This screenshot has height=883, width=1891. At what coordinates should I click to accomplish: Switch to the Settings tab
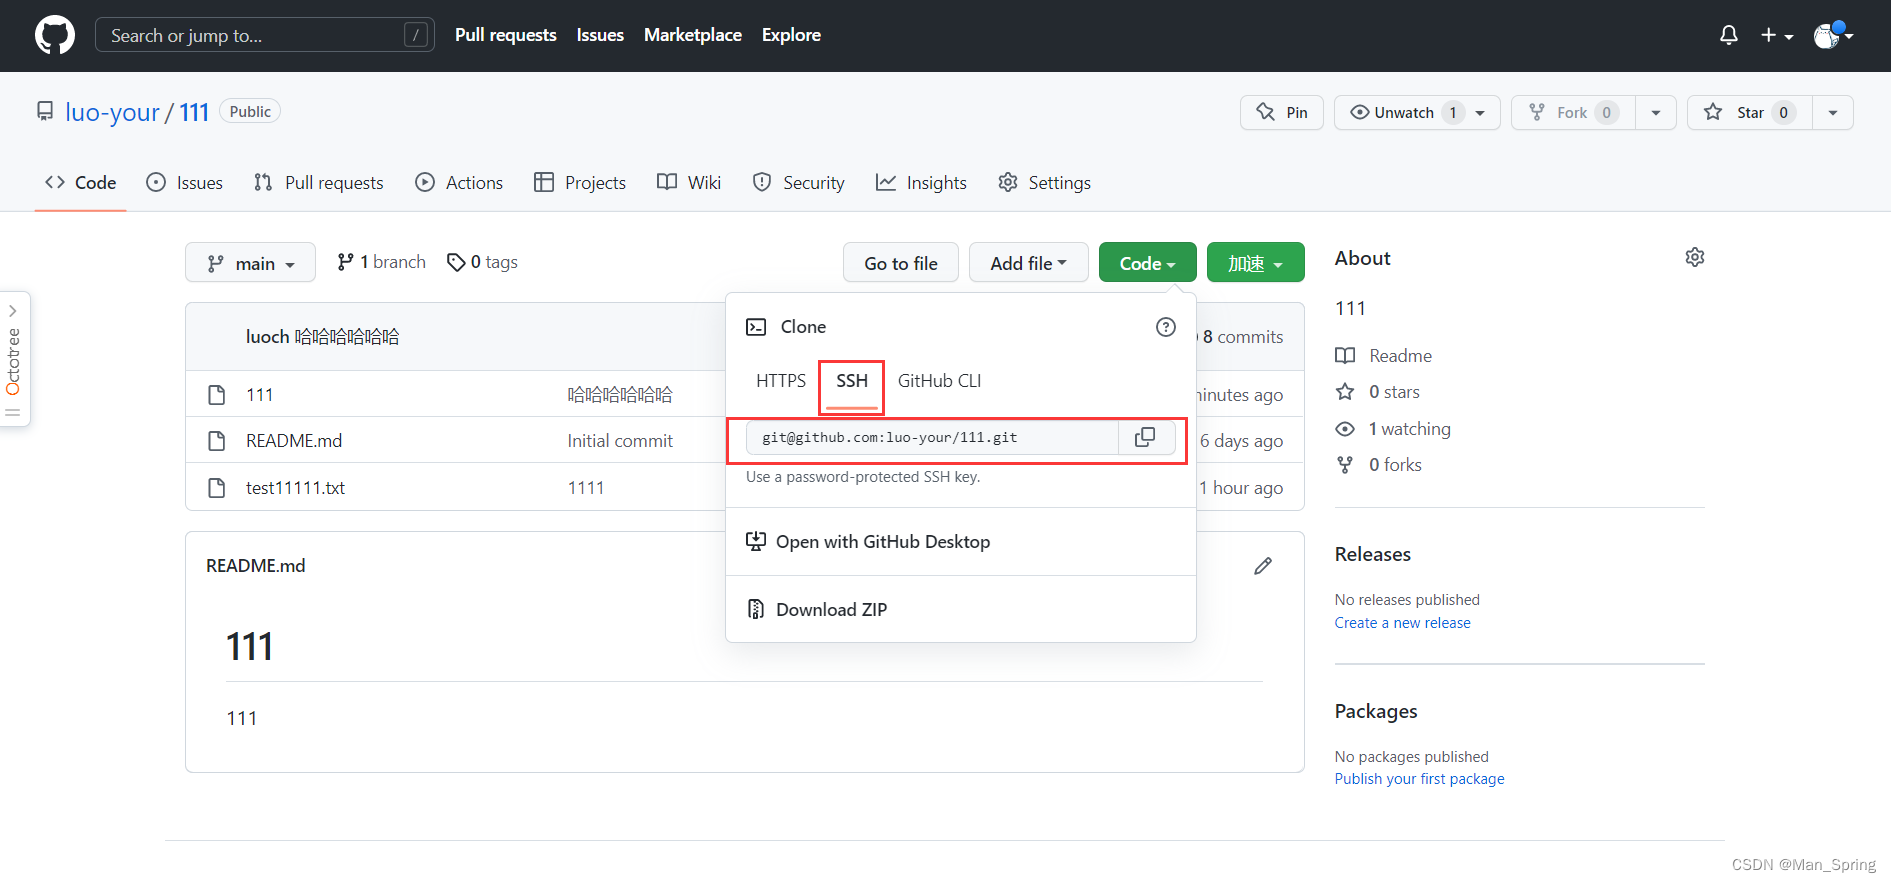click(x=1045, y=182)
